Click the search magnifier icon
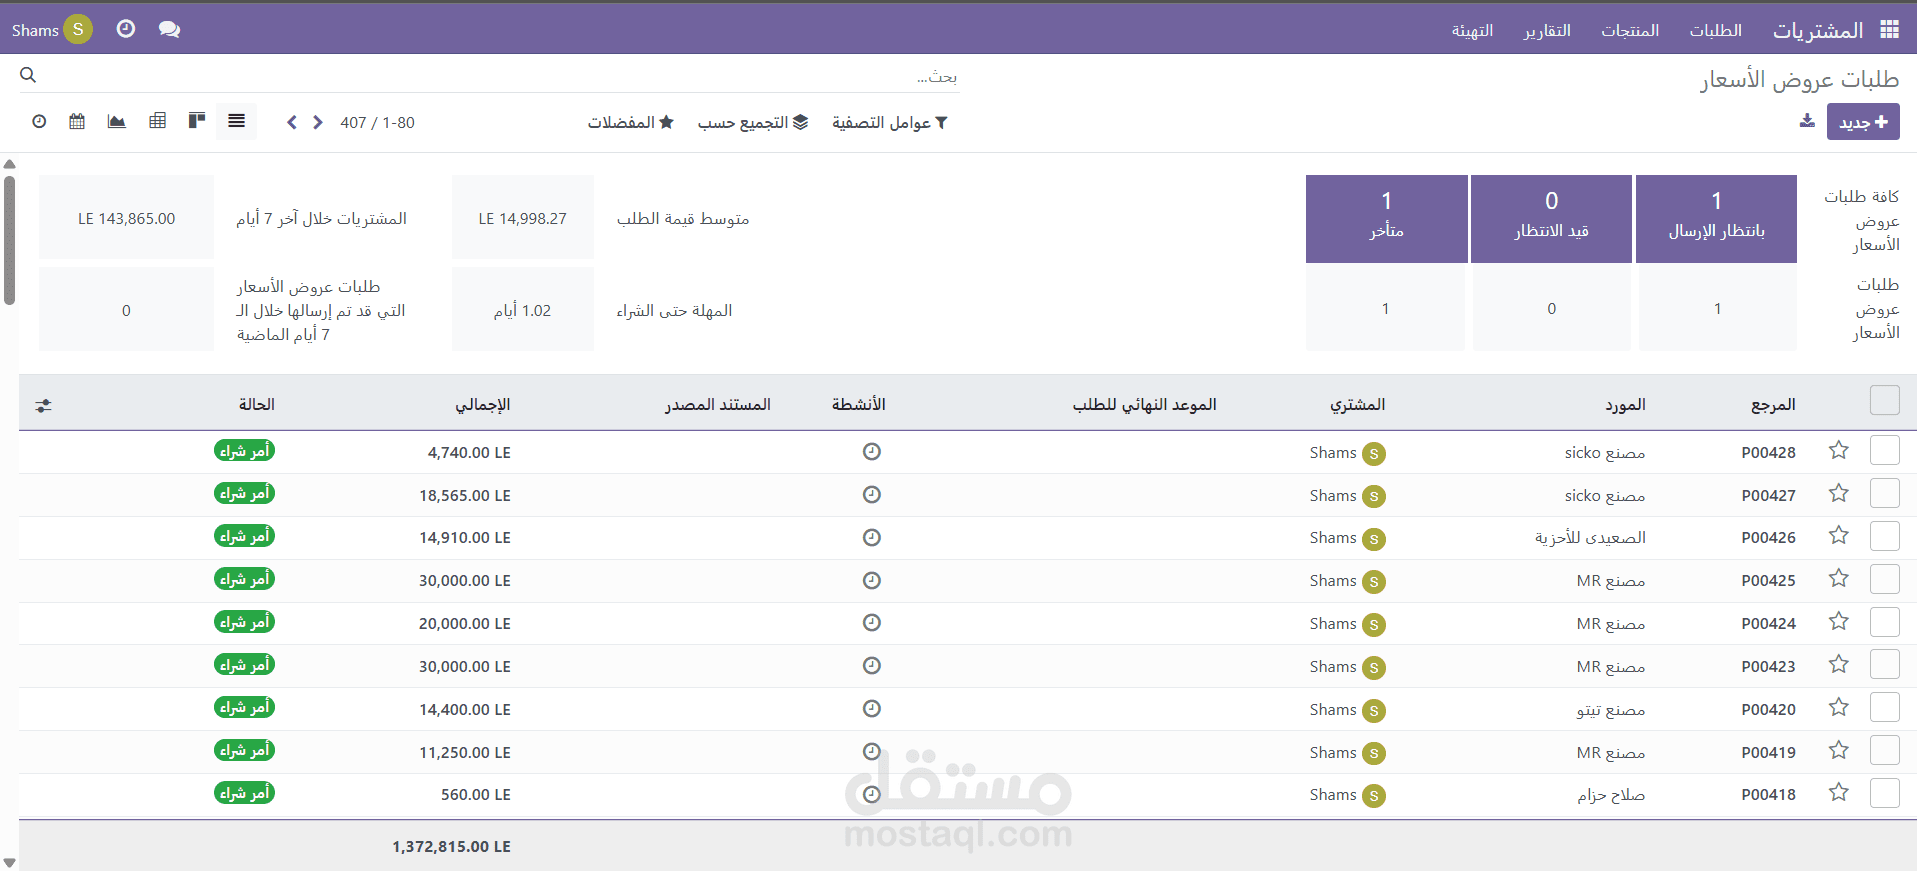Viewport: 1917px width, 871px height. pyautogui.click(x=28, y=75)
